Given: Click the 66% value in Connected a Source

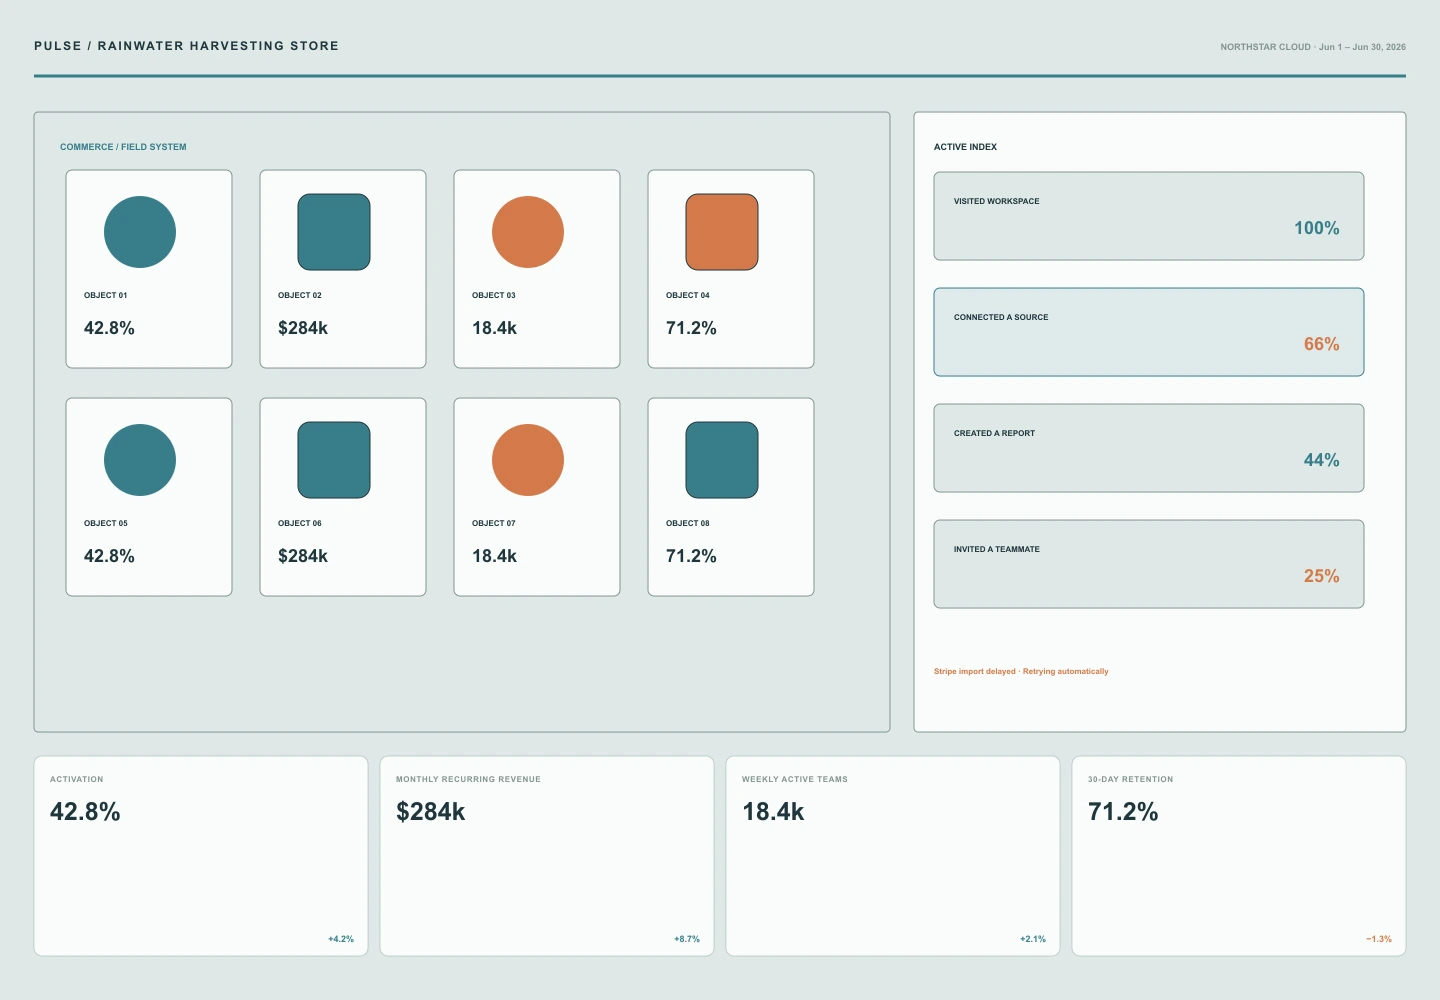Looking at the screenshot, I should [x=1321, y=344].
